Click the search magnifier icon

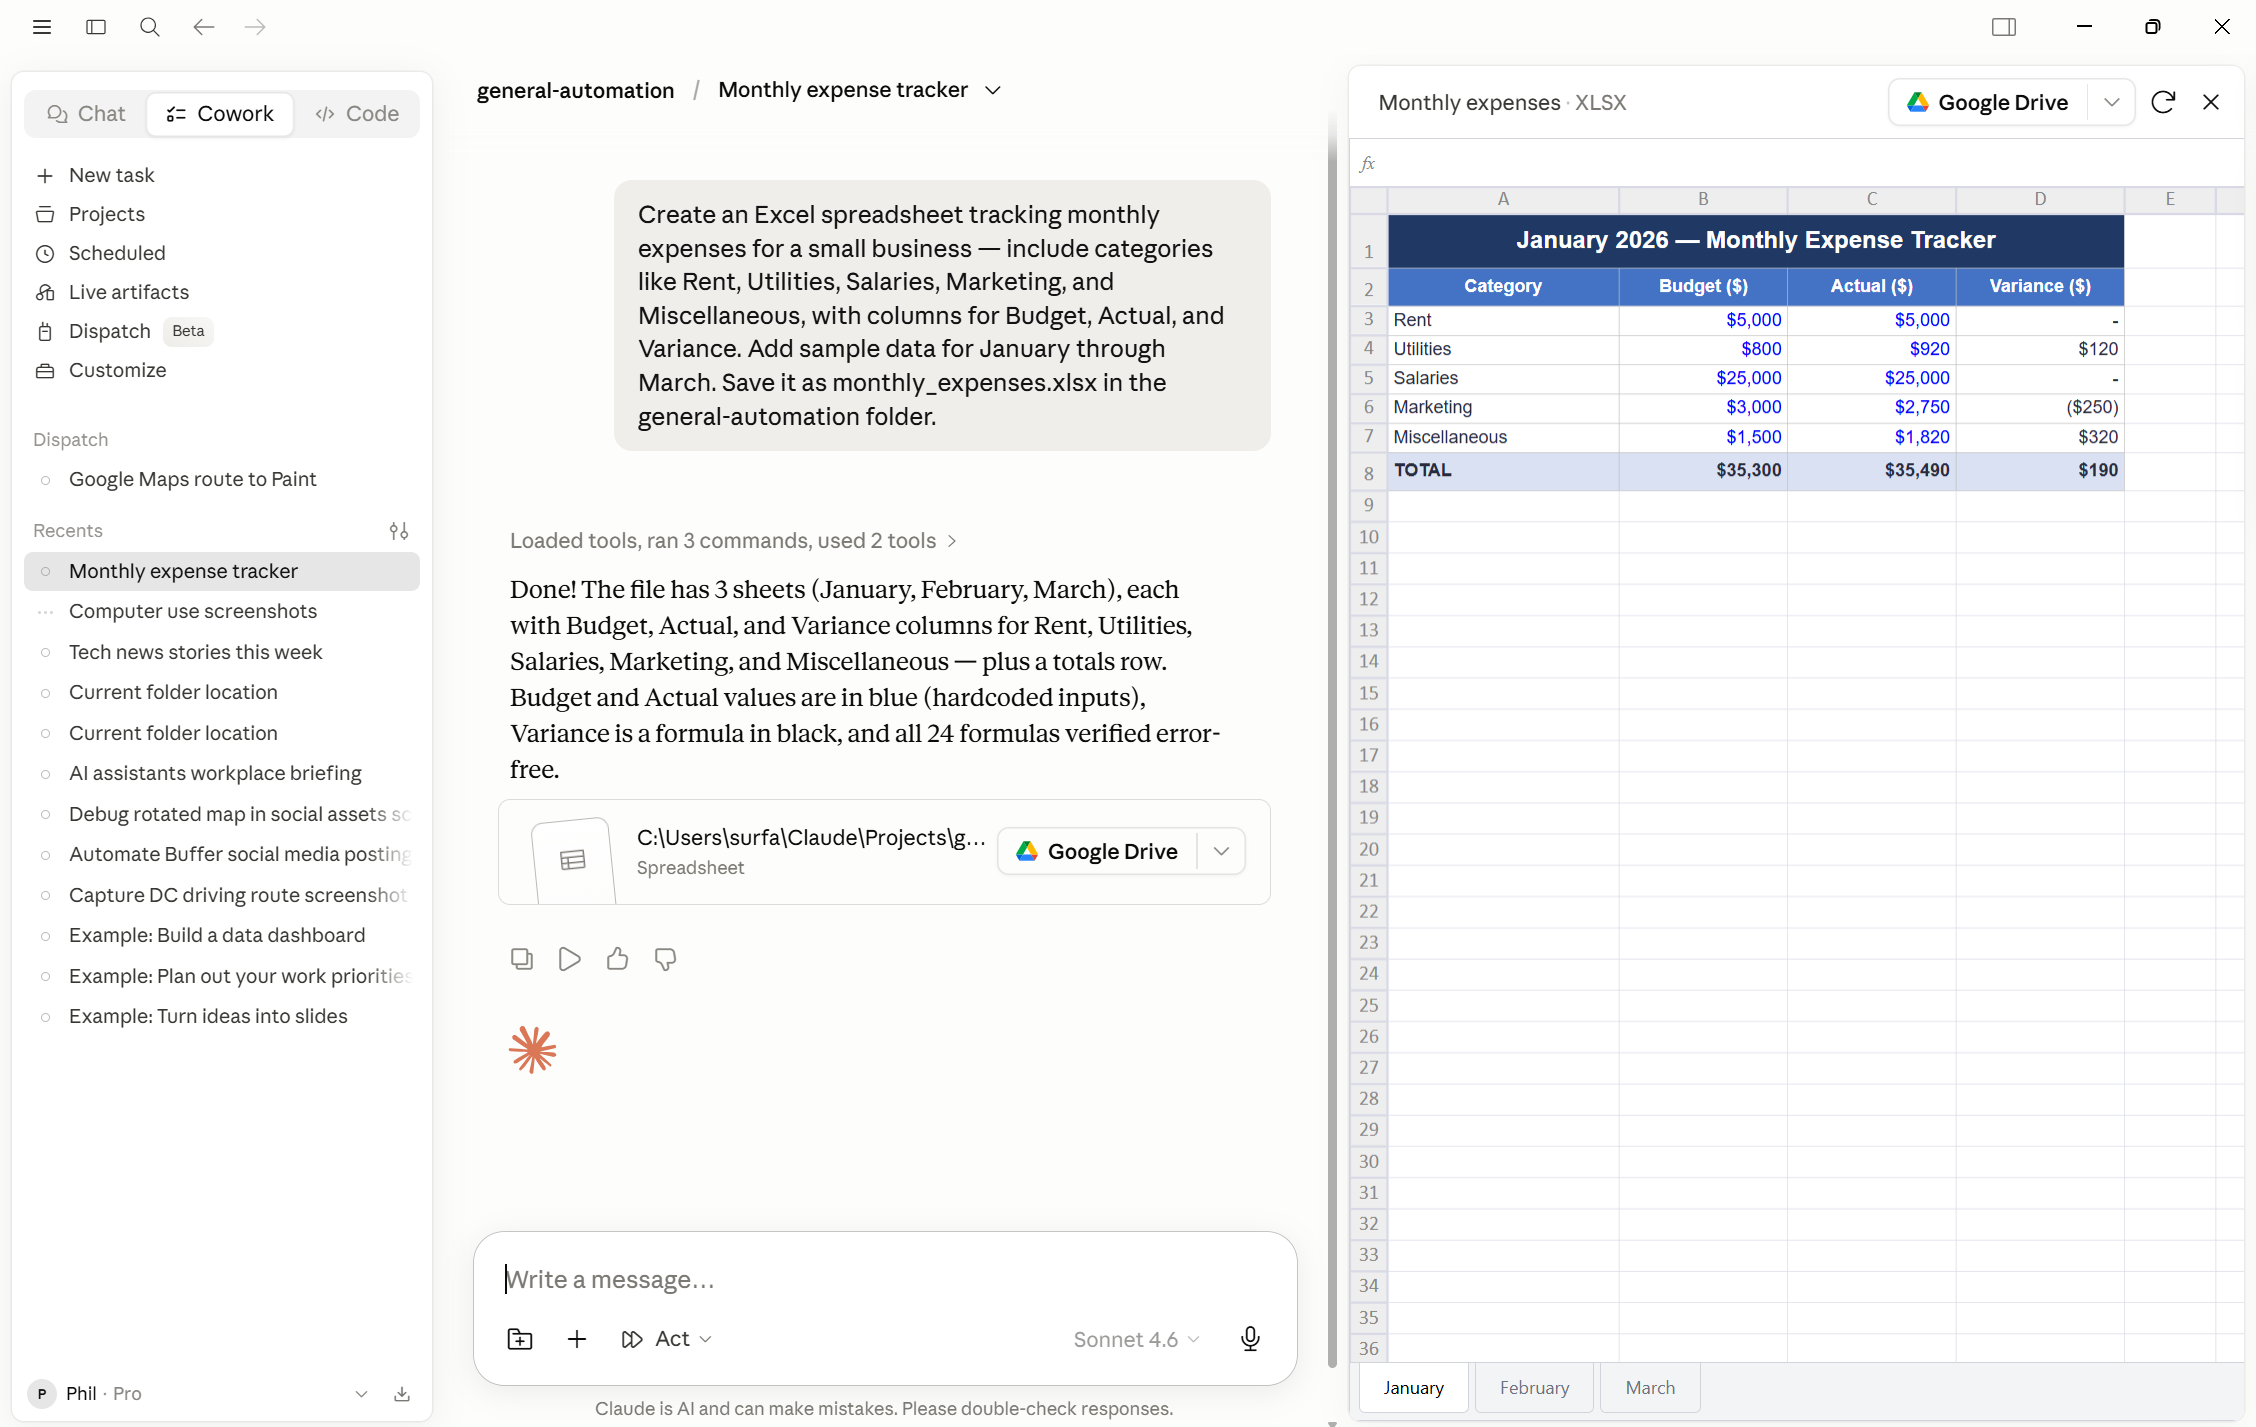click(x=150, y=27)
